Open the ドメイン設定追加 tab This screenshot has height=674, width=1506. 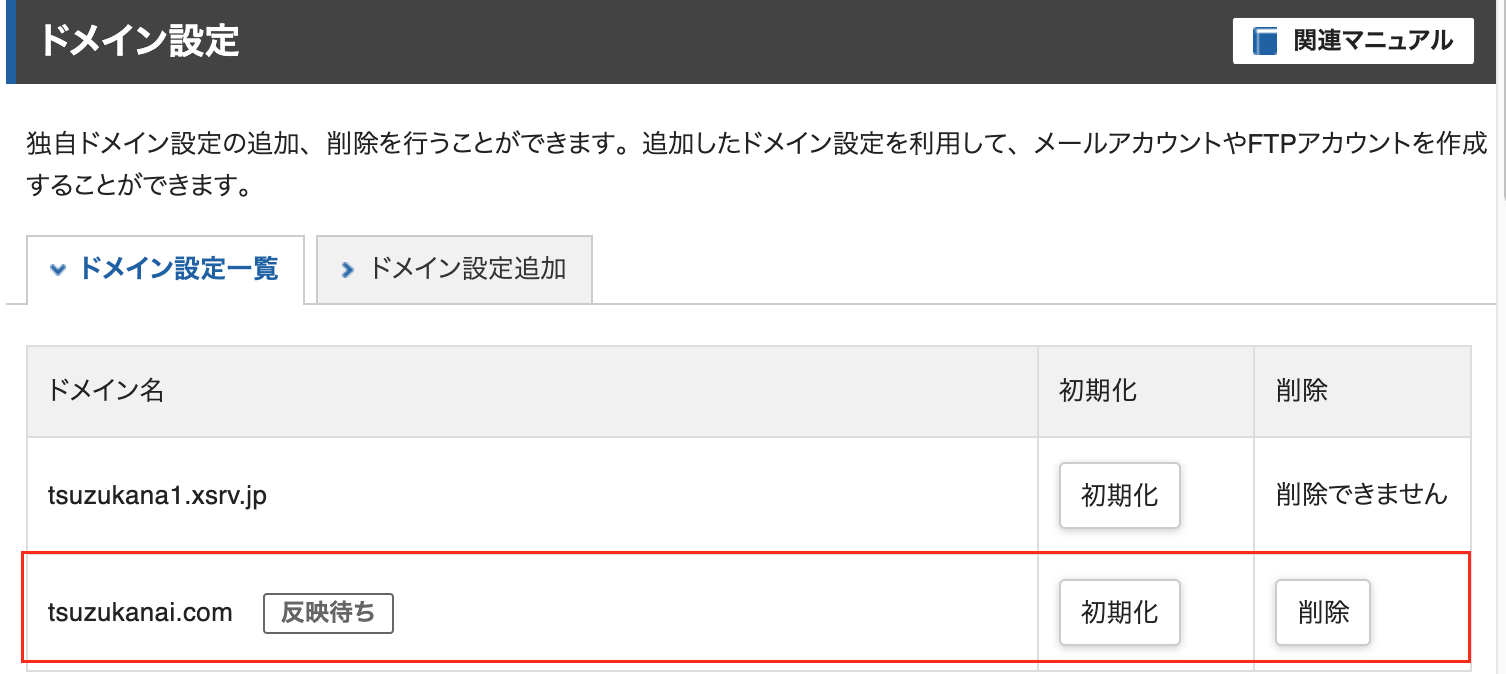pyautogui.click(x=455, y=269)
